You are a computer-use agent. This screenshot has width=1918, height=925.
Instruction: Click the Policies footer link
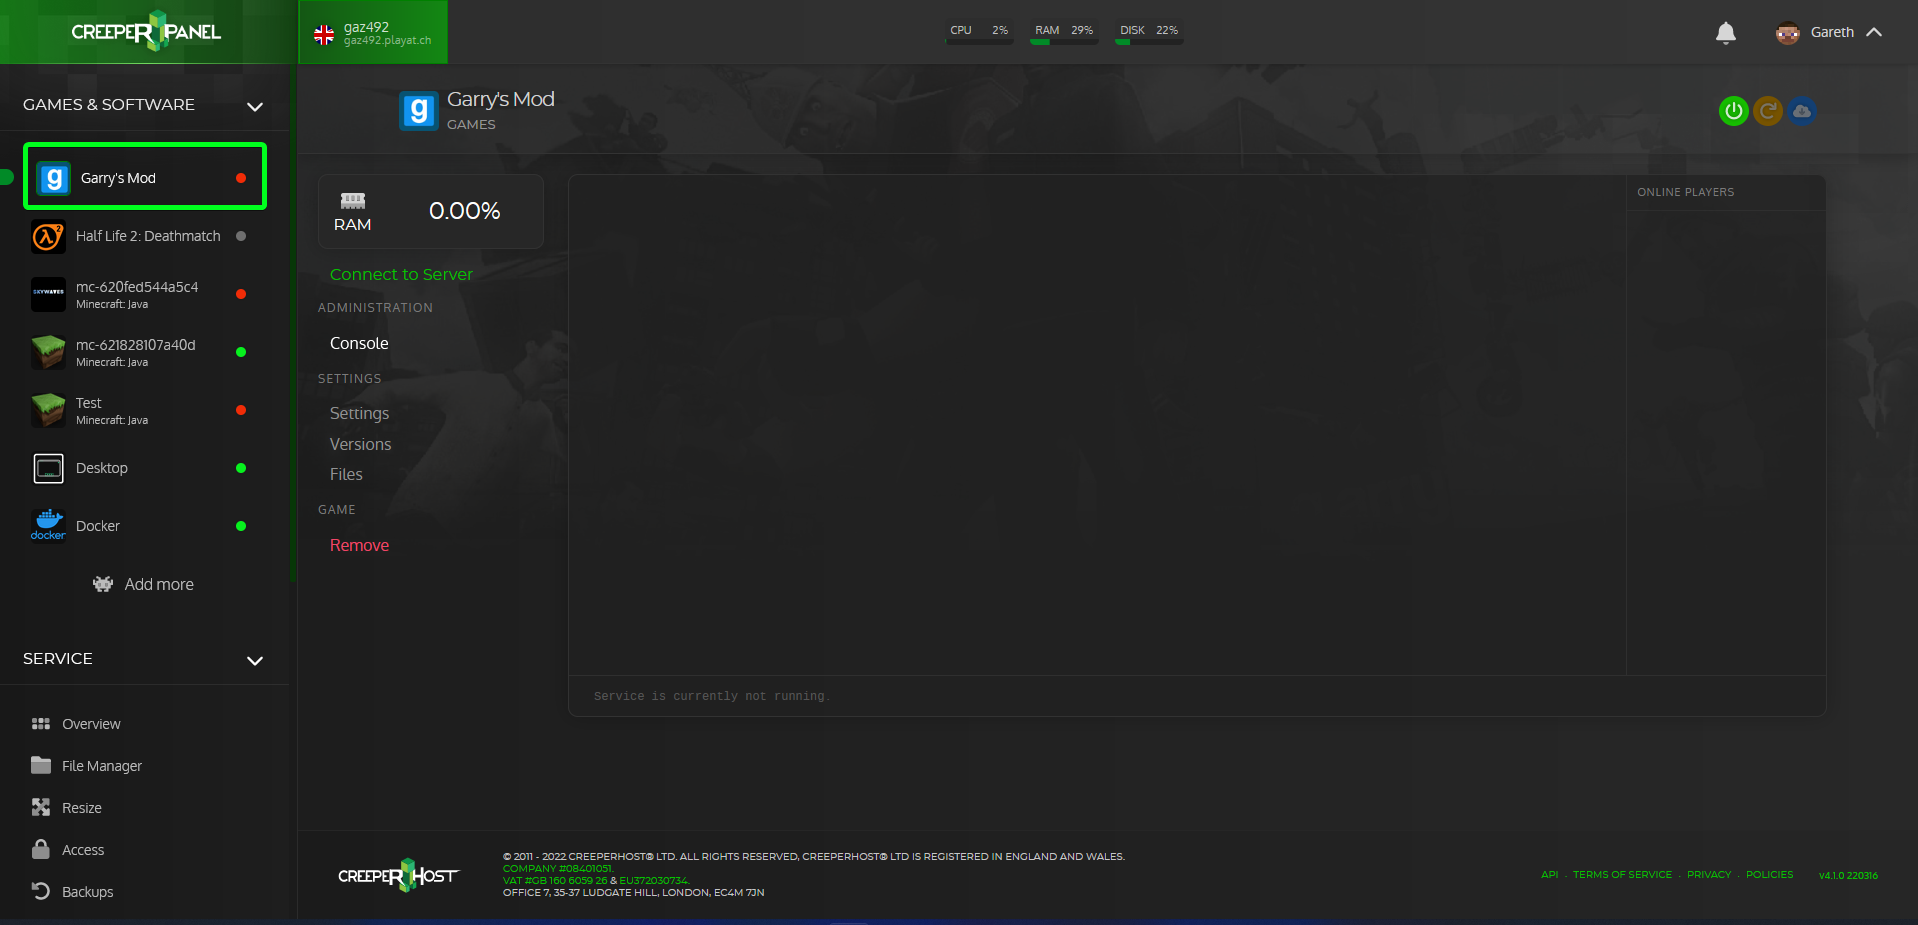click(x=1769, y=875)
